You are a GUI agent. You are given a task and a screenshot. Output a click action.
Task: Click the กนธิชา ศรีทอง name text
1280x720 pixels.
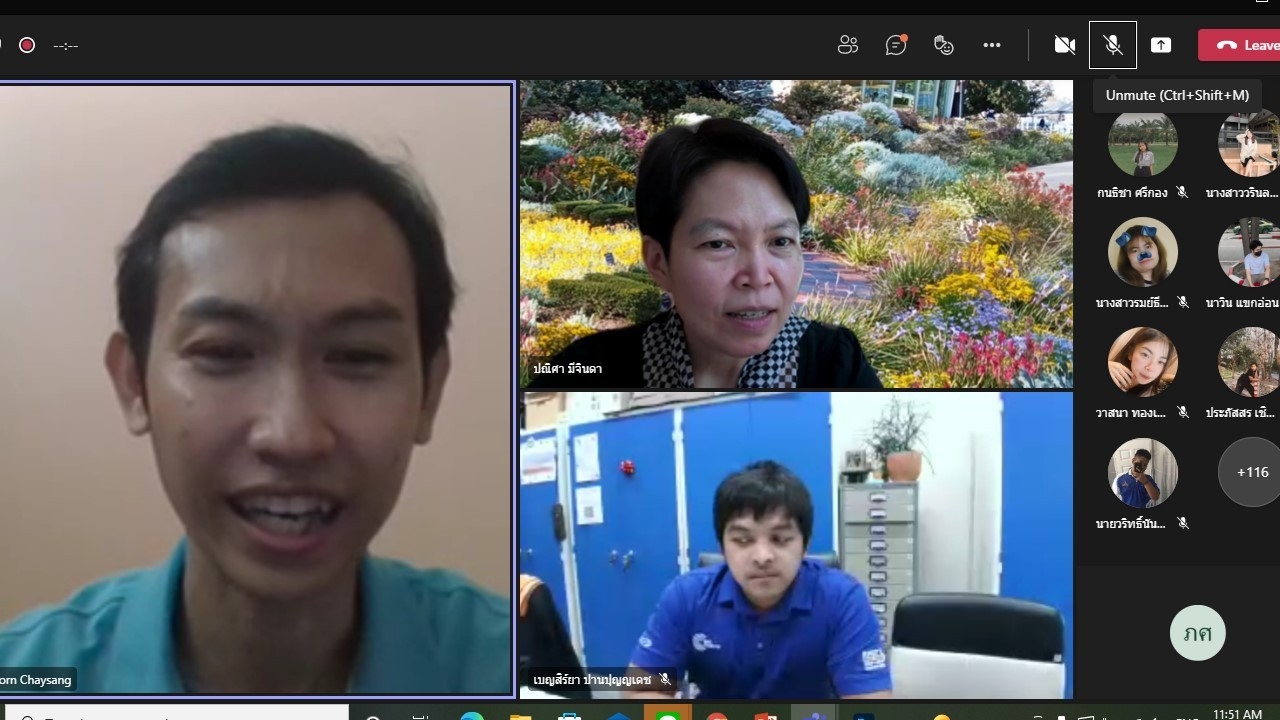click(x=1132, y=193)
